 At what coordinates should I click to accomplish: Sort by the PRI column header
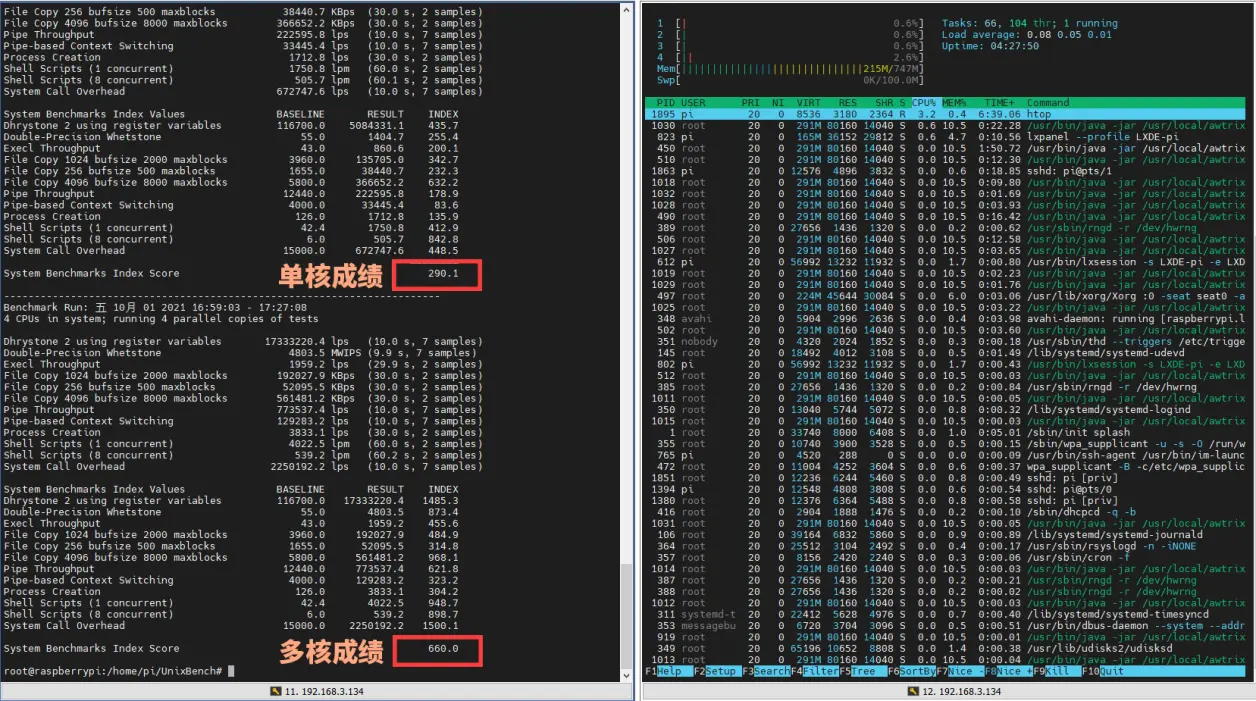pyautogui.click(x=750, y=102)
